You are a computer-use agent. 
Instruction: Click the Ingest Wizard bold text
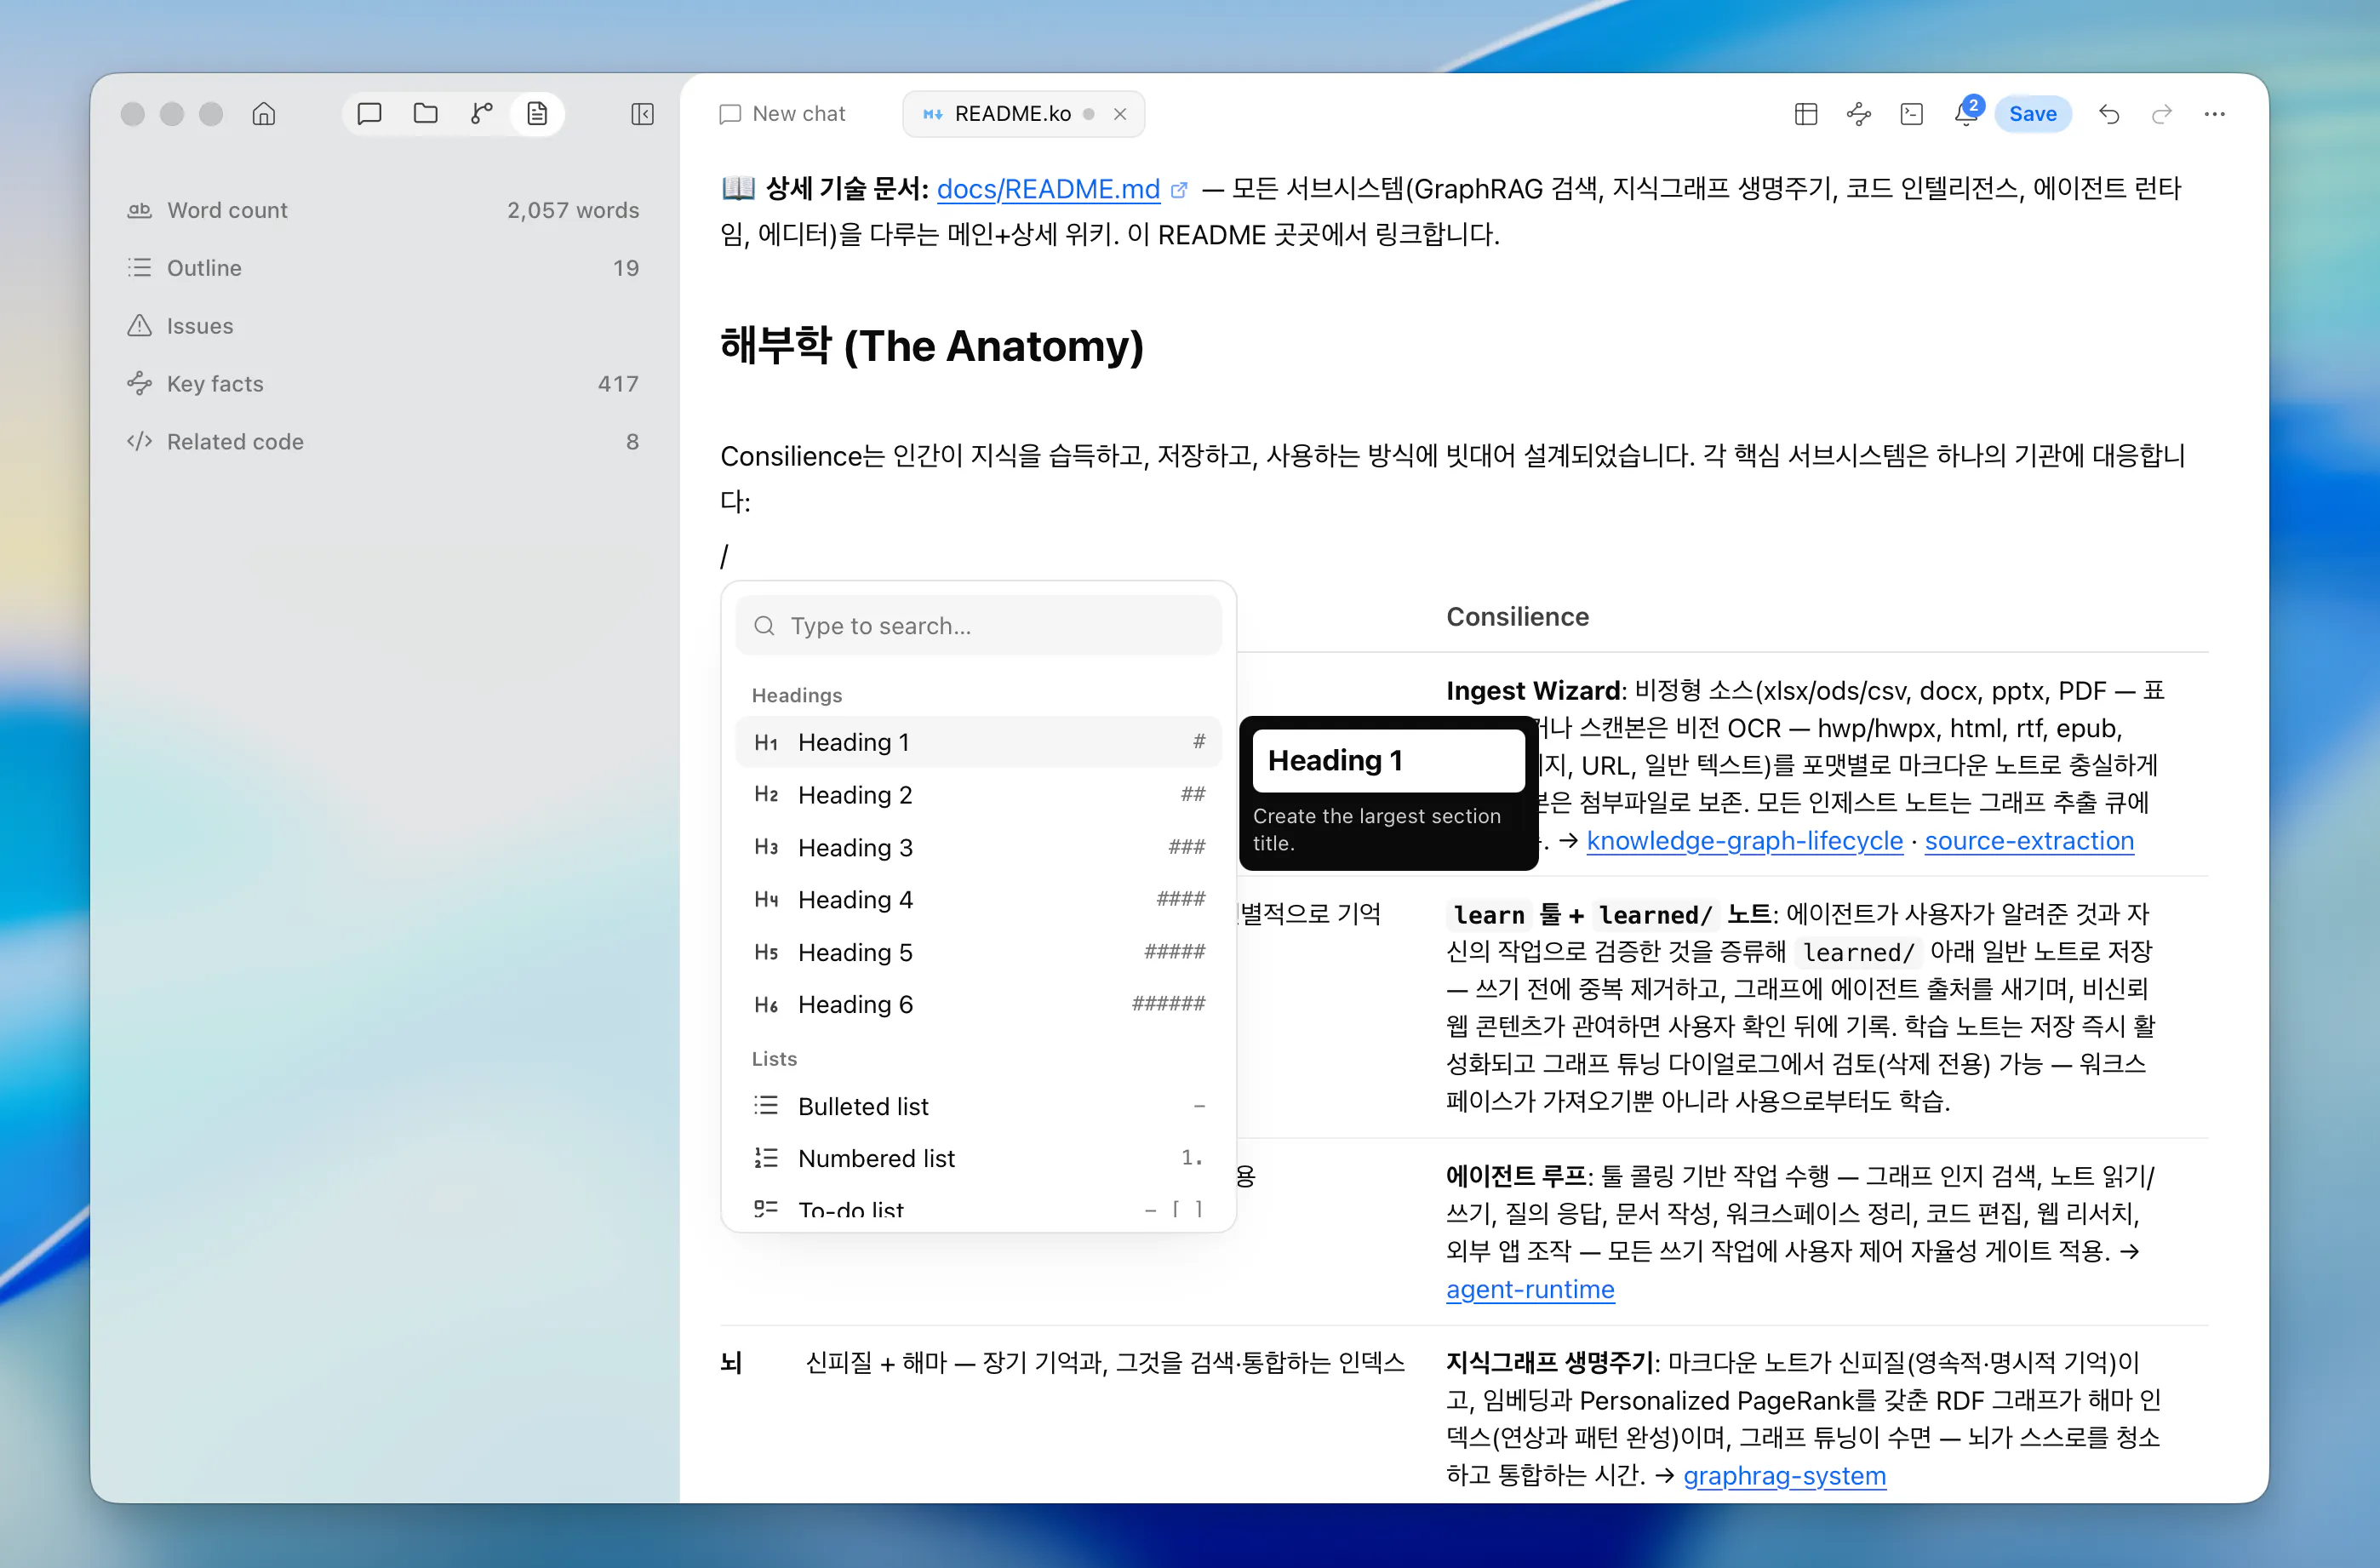[x=1533, y=691]
